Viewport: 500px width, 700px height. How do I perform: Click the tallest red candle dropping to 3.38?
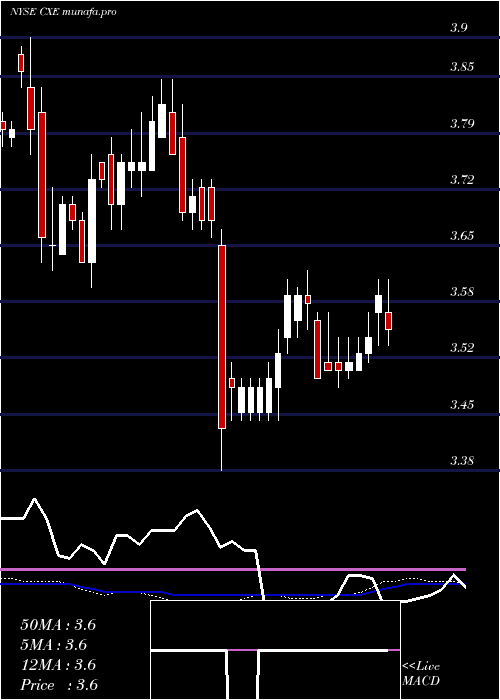tap(222, 337)
